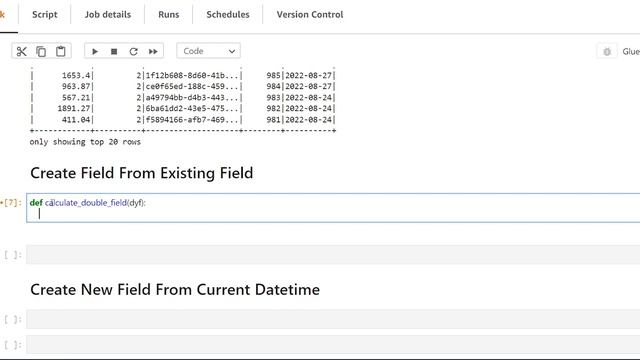Open the Runs tab
The height and width of the screenshot is (360, 640).
pos(169,14)
